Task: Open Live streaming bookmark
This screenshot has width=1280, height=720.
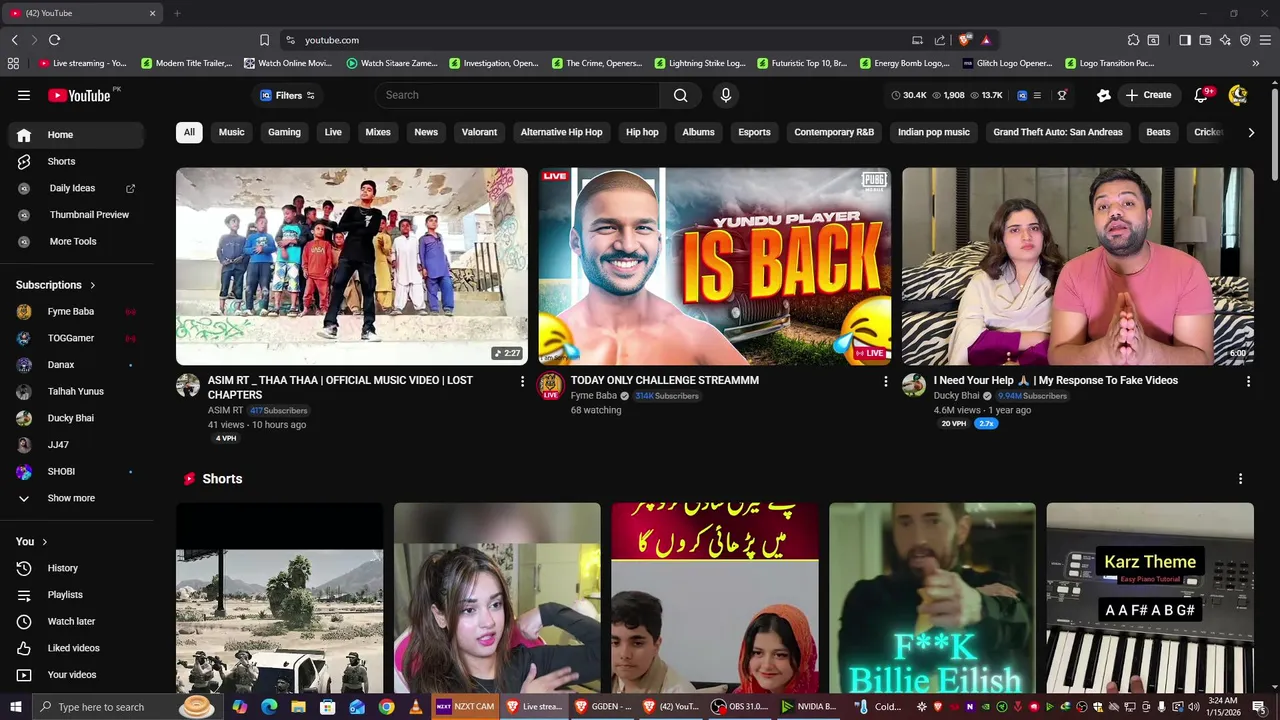Action: [x=82, y=63]
